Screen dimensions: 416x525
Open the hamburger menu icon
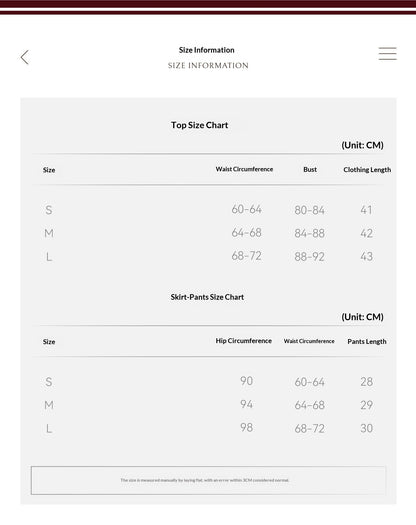[x=388, y=54]
